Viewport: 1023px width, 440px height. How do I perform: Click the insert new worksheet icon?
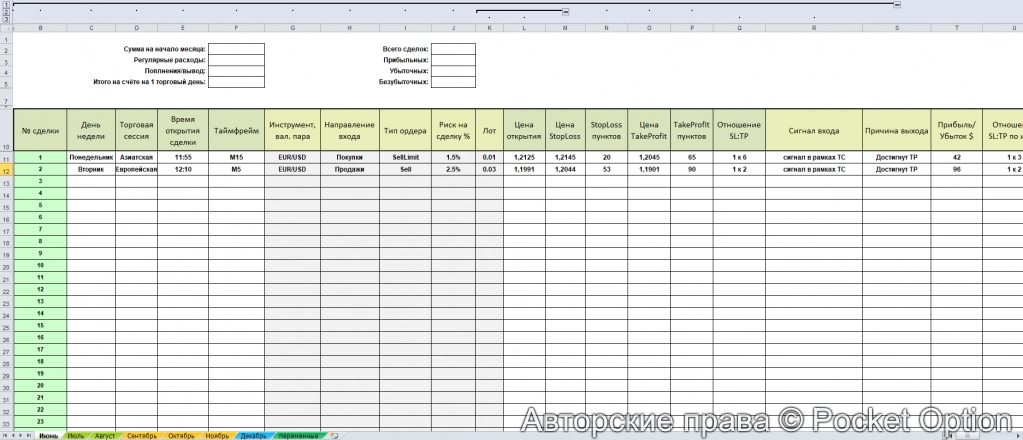click(x=335, y=436)
